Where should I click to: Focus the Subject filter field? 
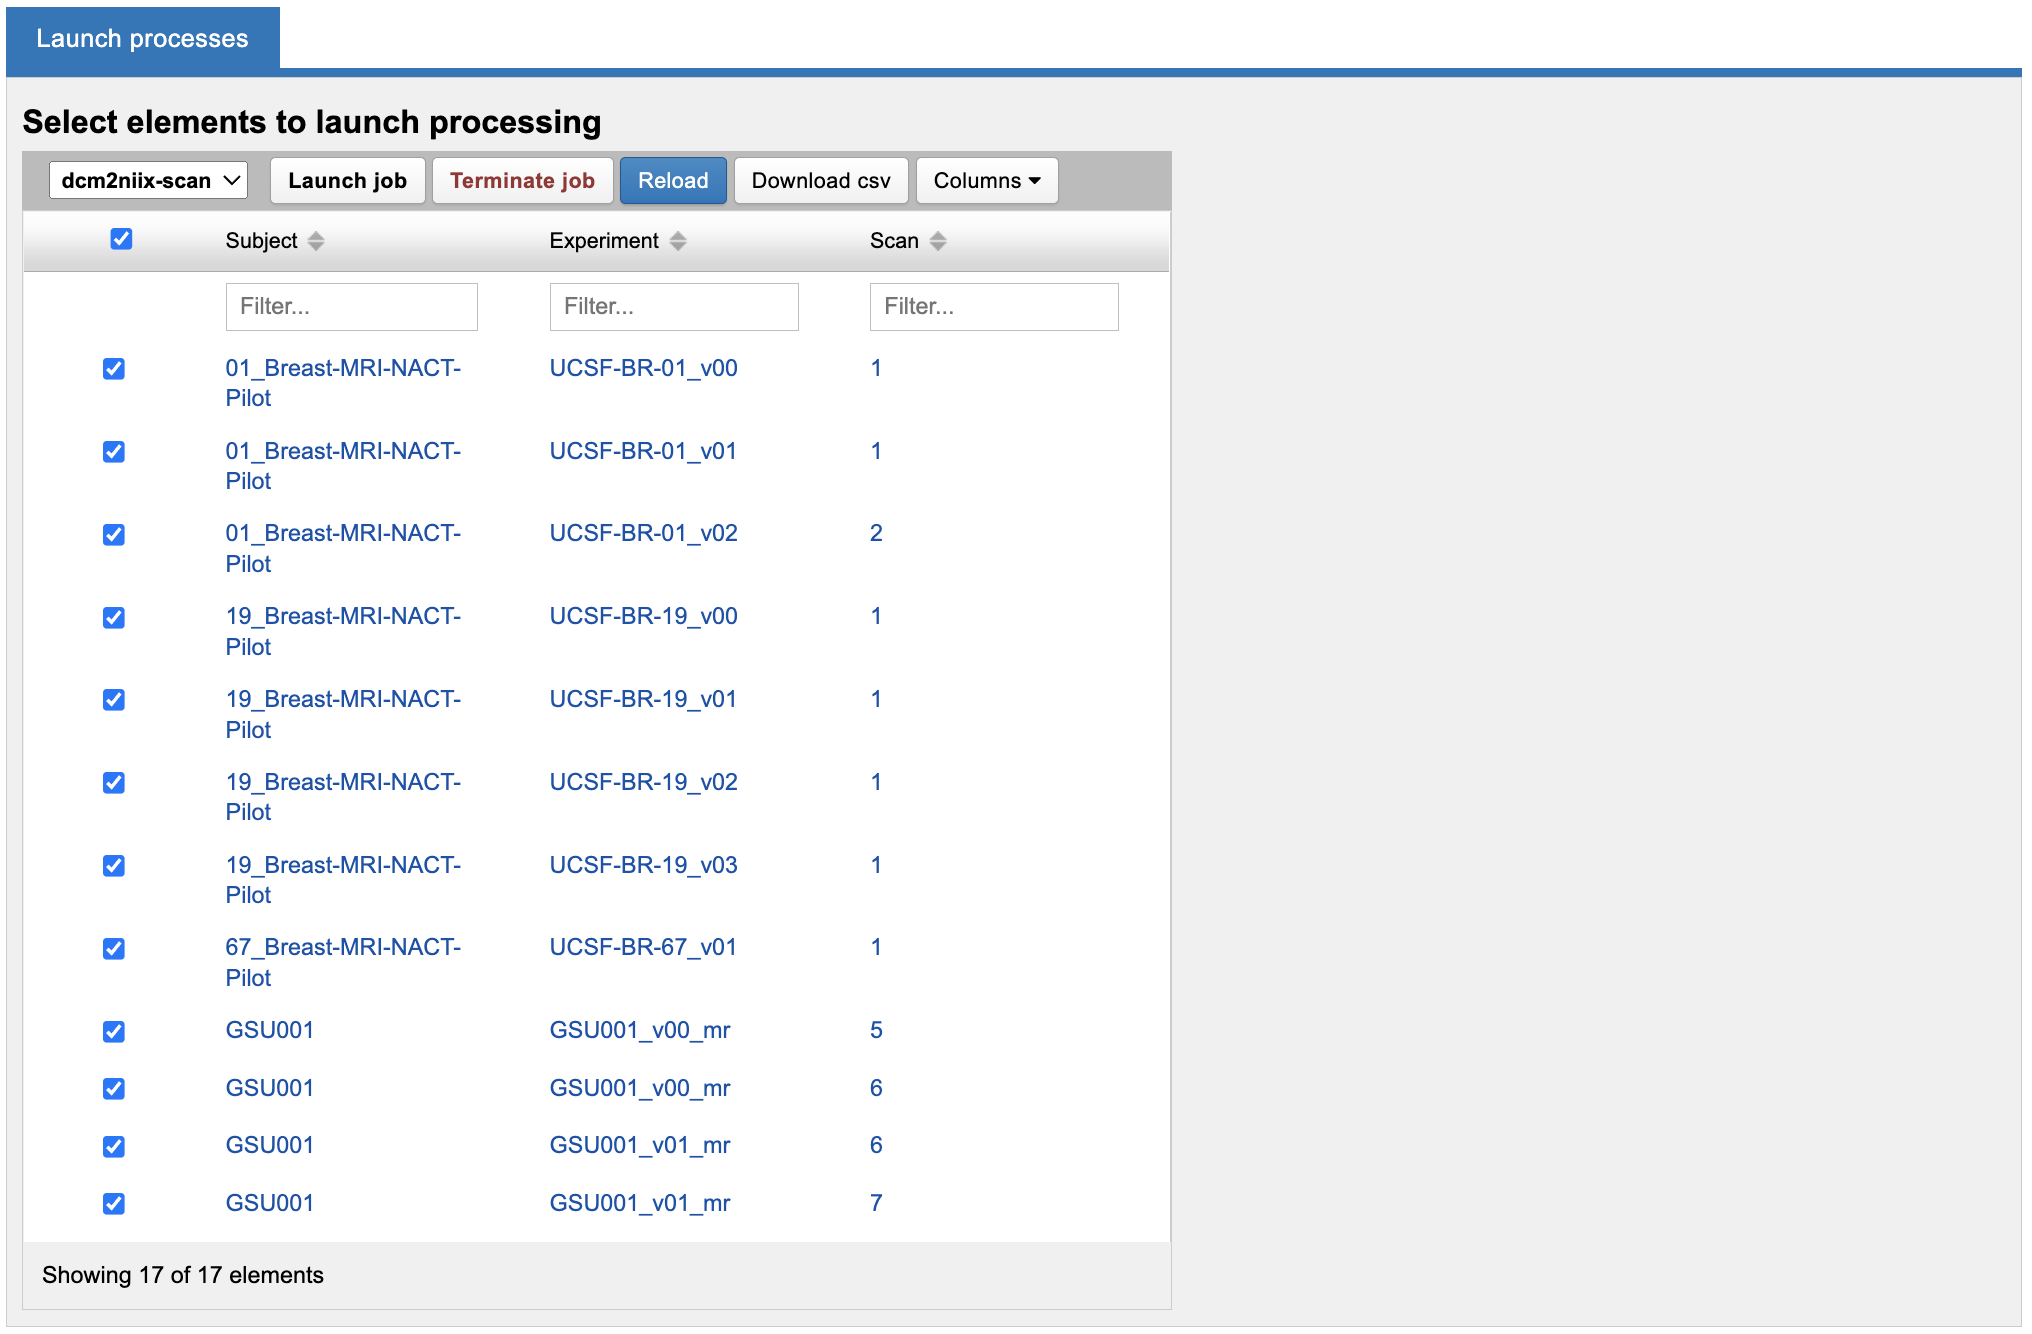(351, 307)
